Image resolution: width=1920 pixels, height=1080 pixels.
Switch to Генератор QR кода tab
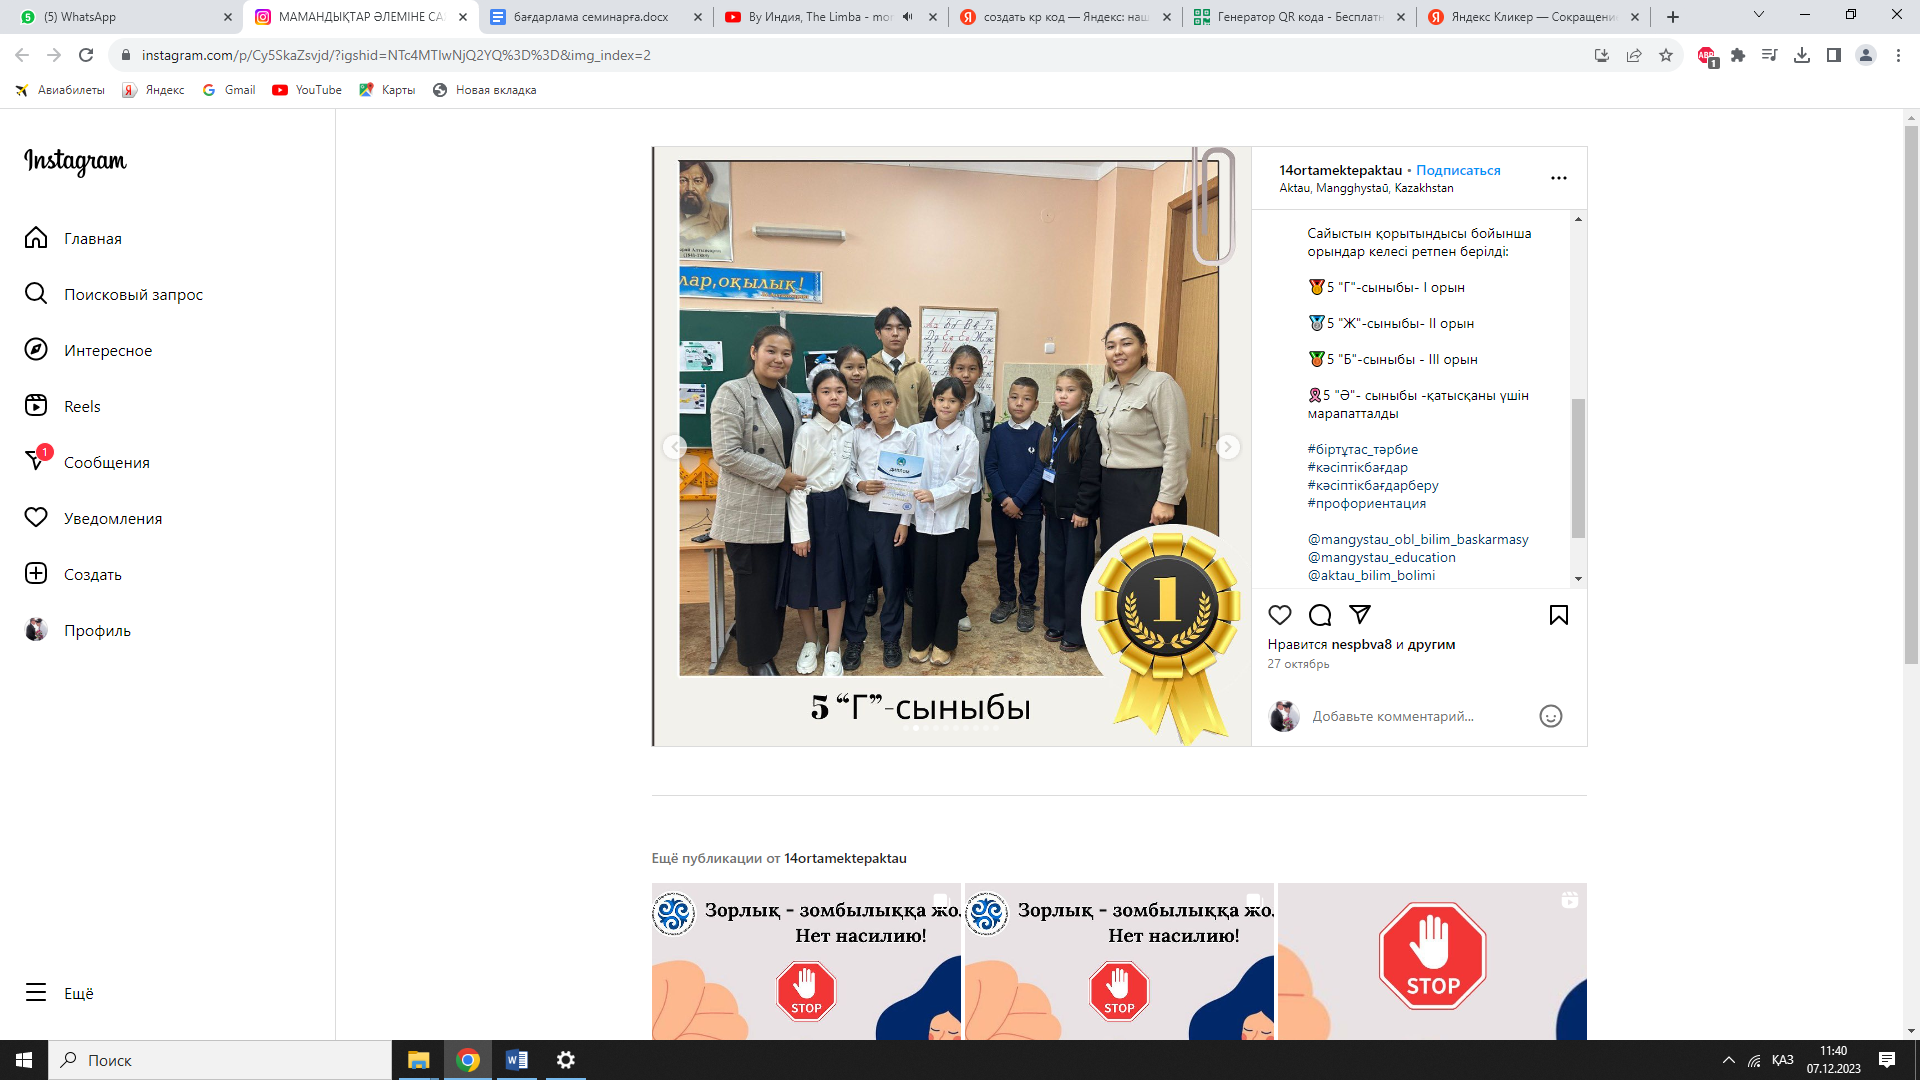1298,17
